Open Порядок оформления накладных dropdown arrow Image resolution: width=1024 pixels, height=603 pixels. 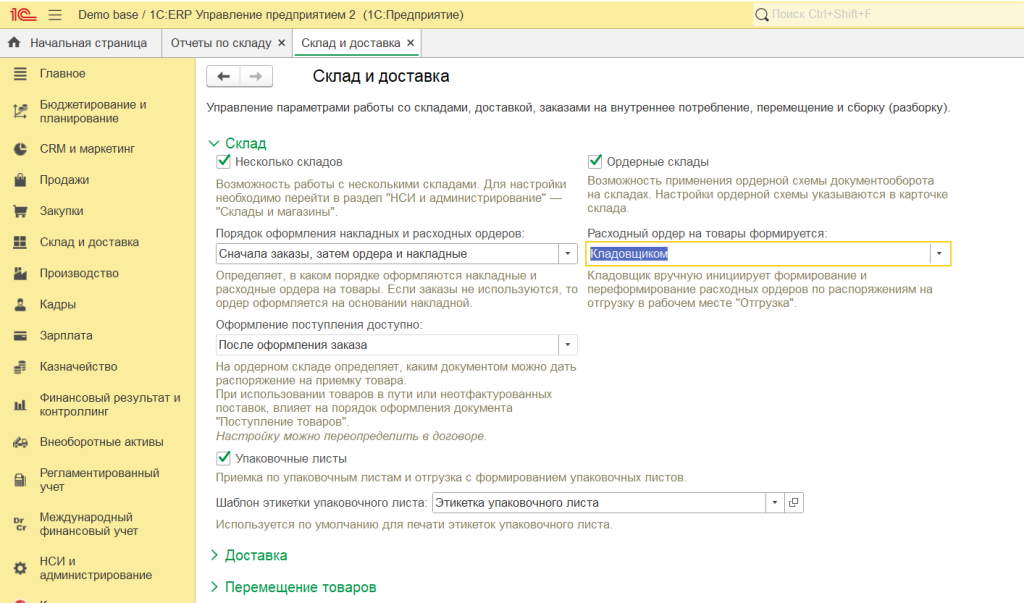tap(568, 253)
